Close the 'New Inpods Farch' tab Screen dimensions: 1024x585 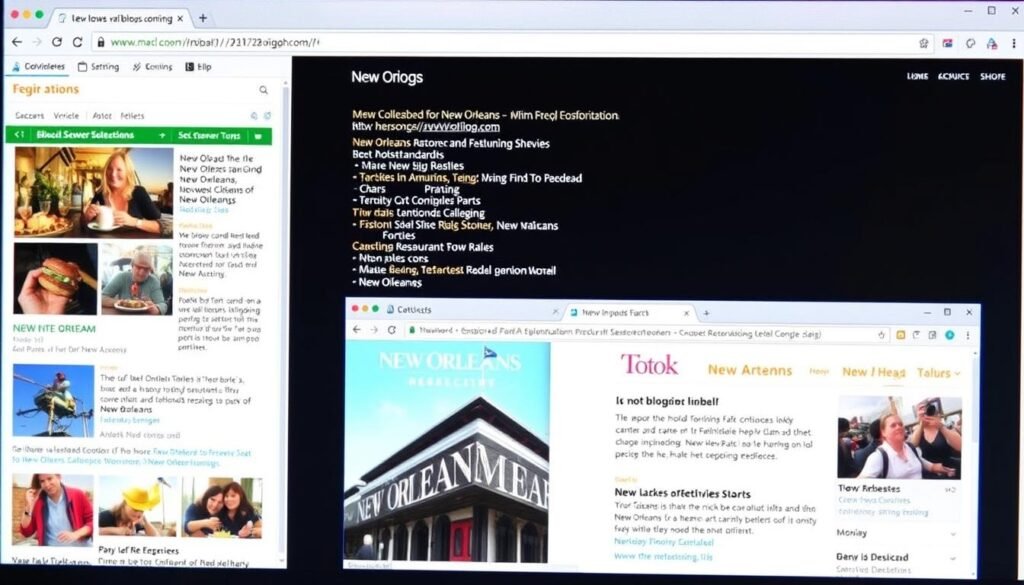click(685, 312)
